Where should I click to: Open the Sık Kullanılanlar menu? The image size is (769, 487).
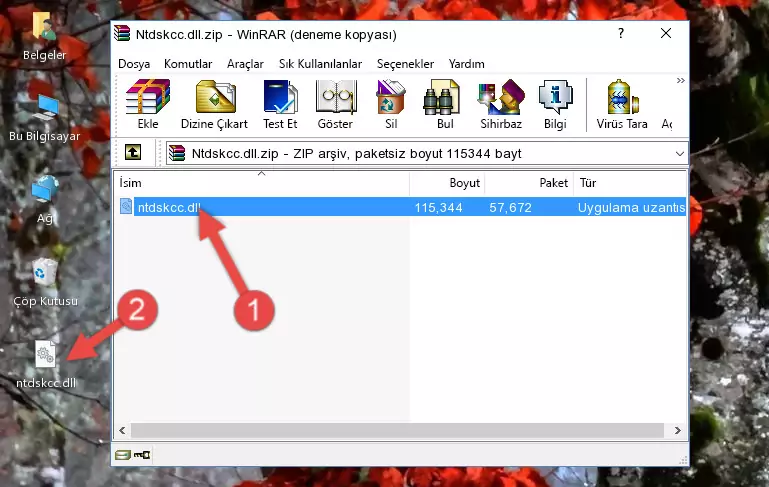320,64
